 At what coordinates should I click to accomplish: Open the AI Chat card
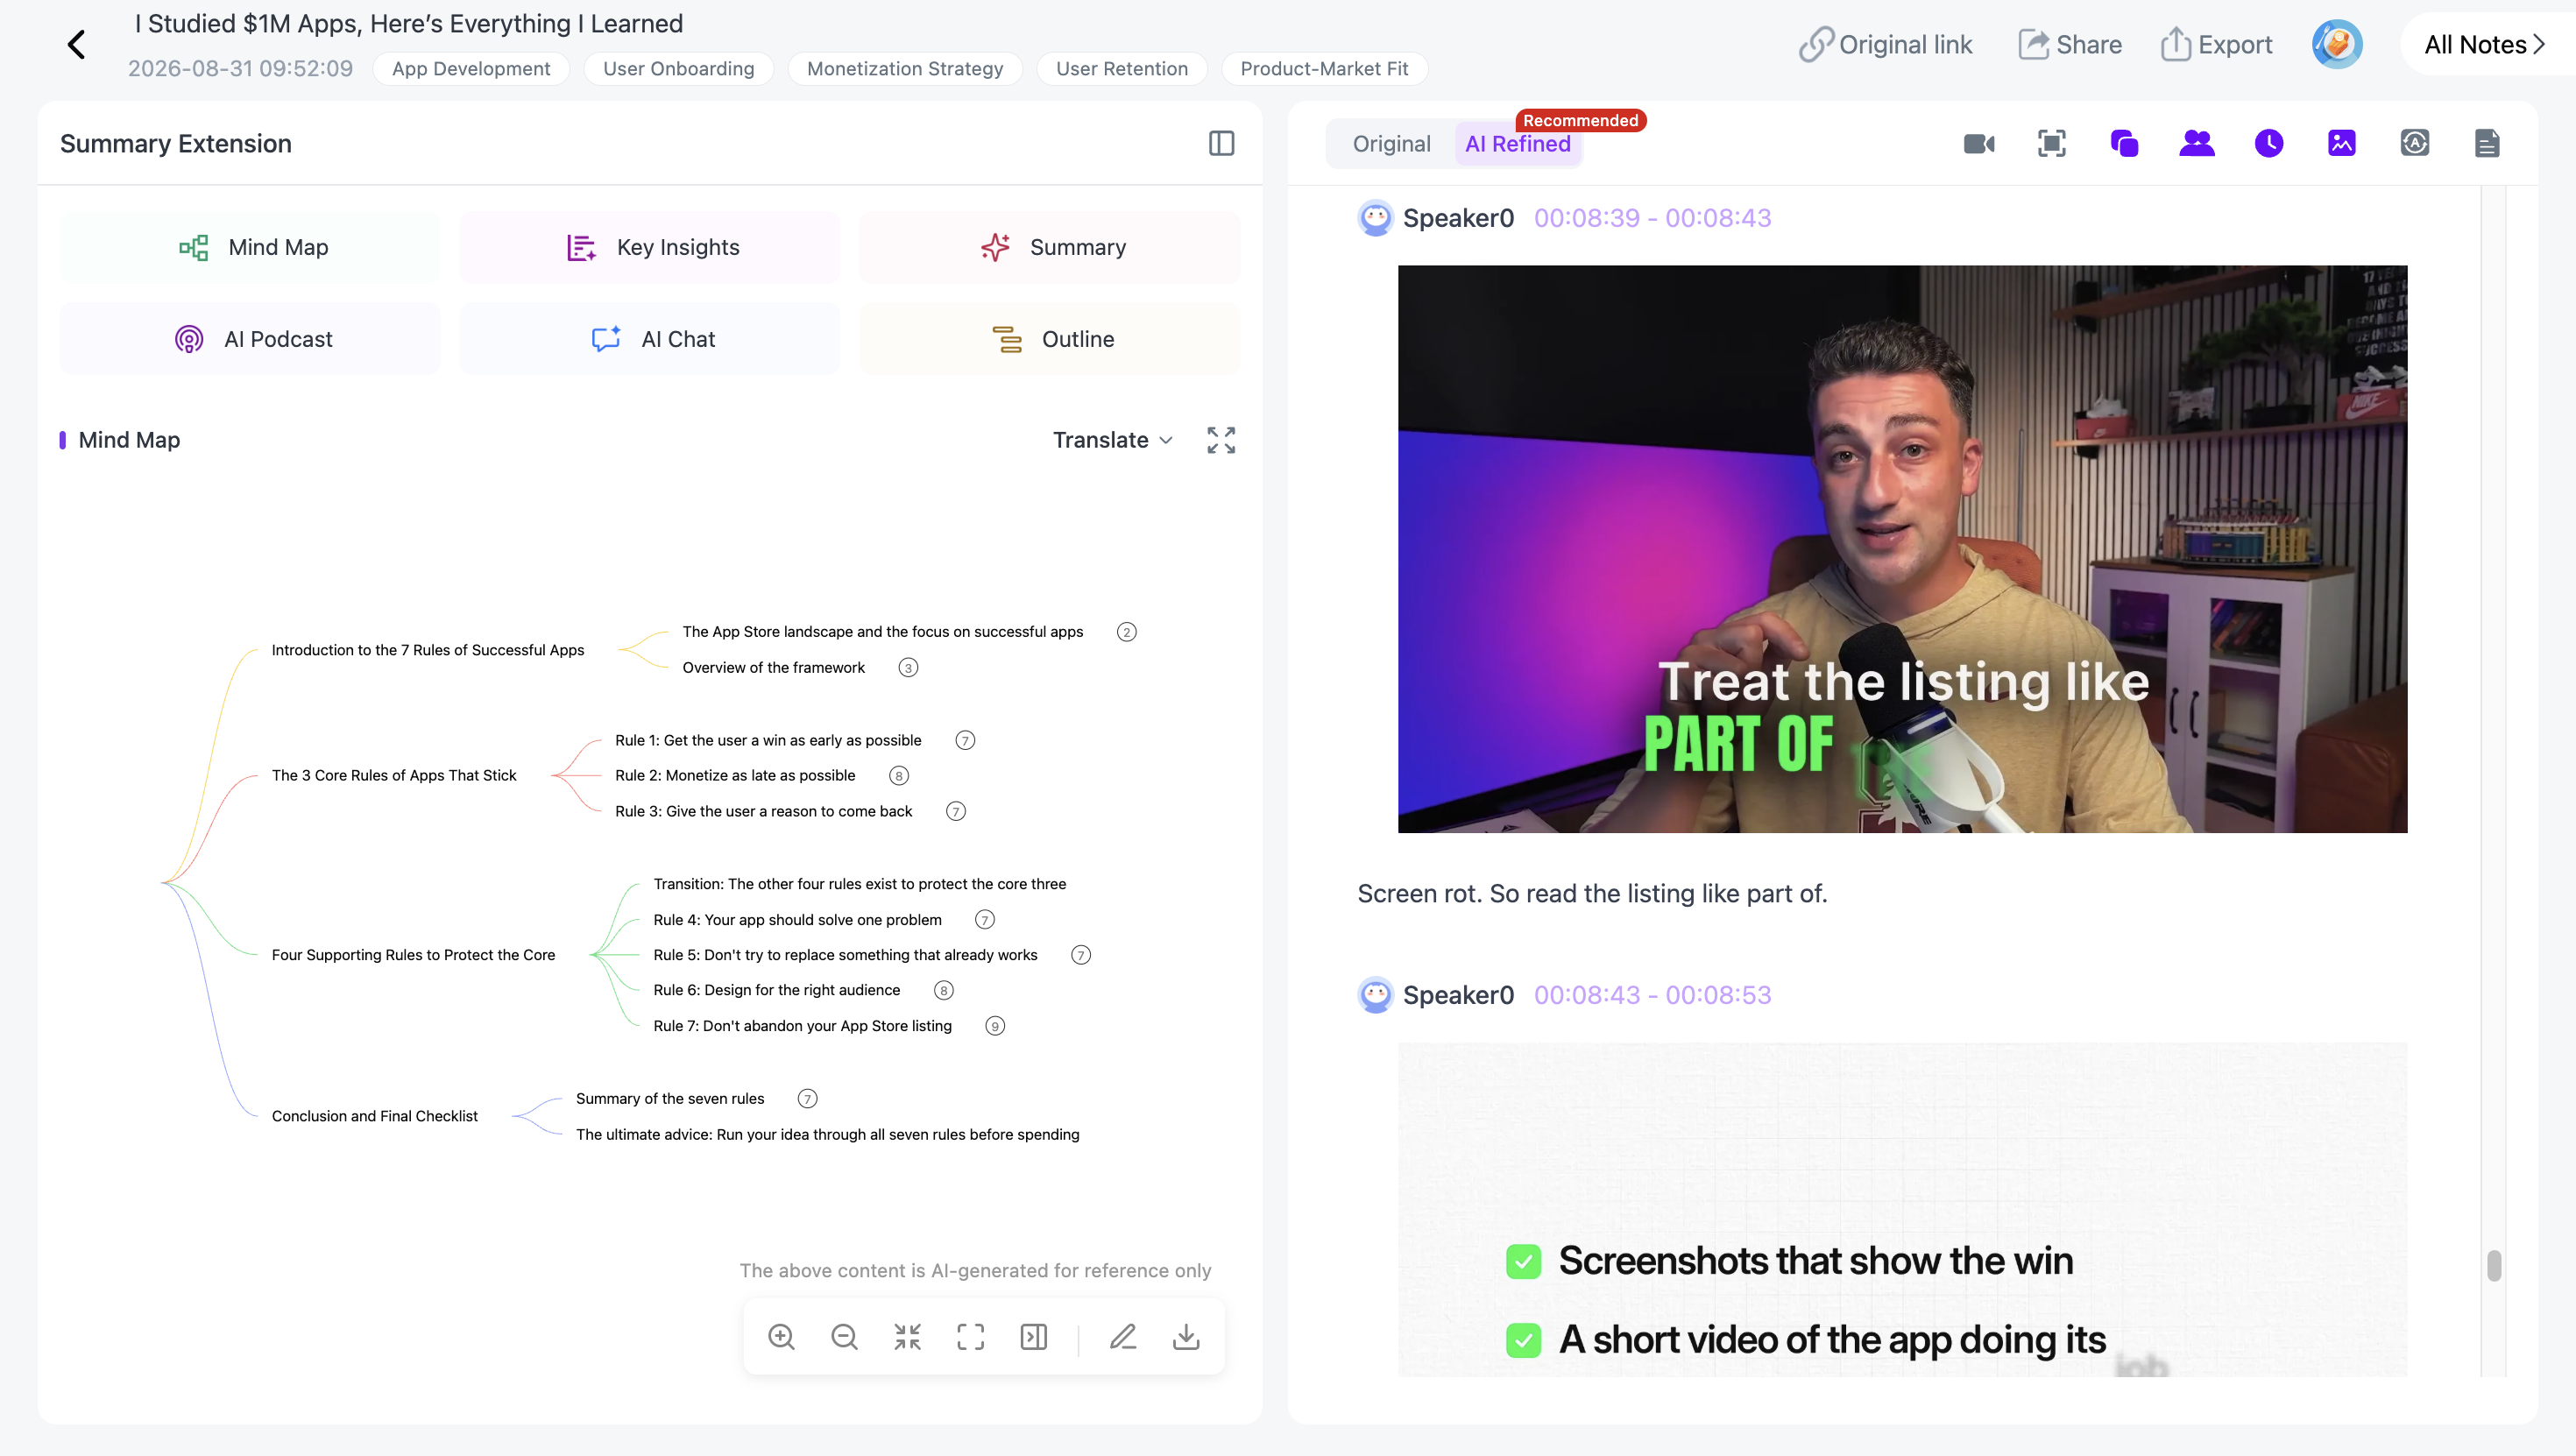(650, 339)
